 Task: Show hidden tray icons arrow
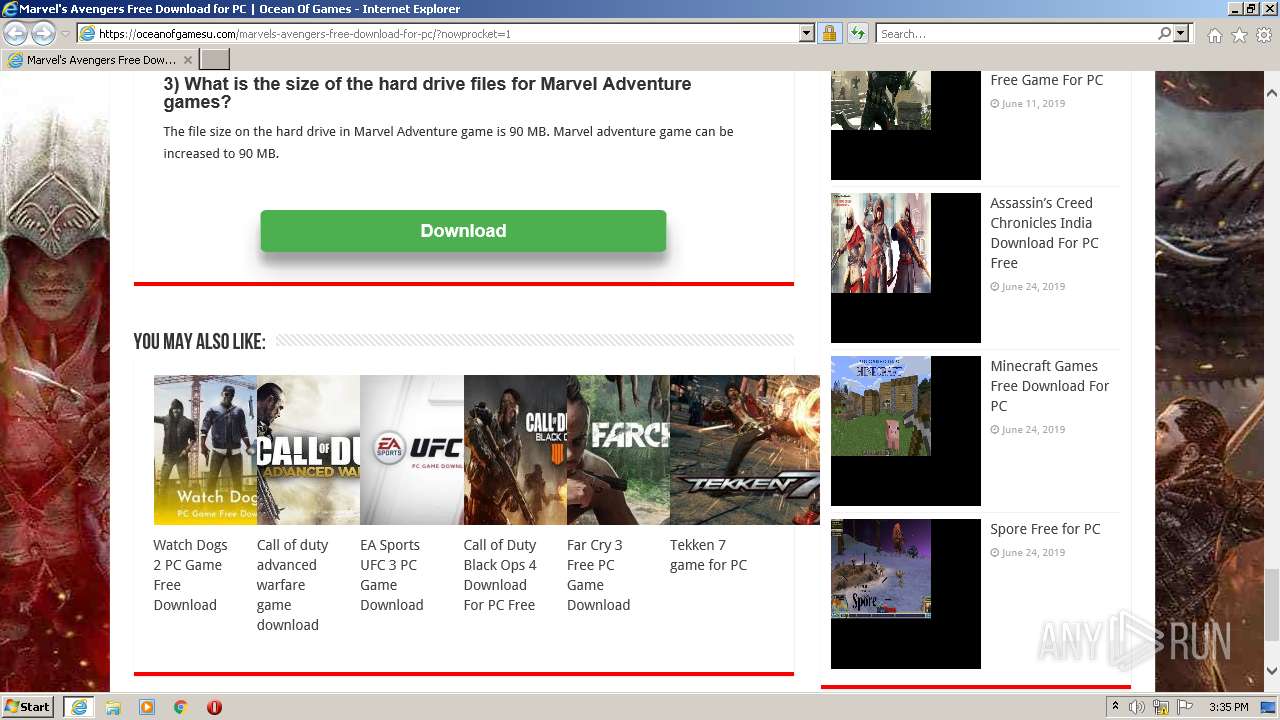[1116, 707]
